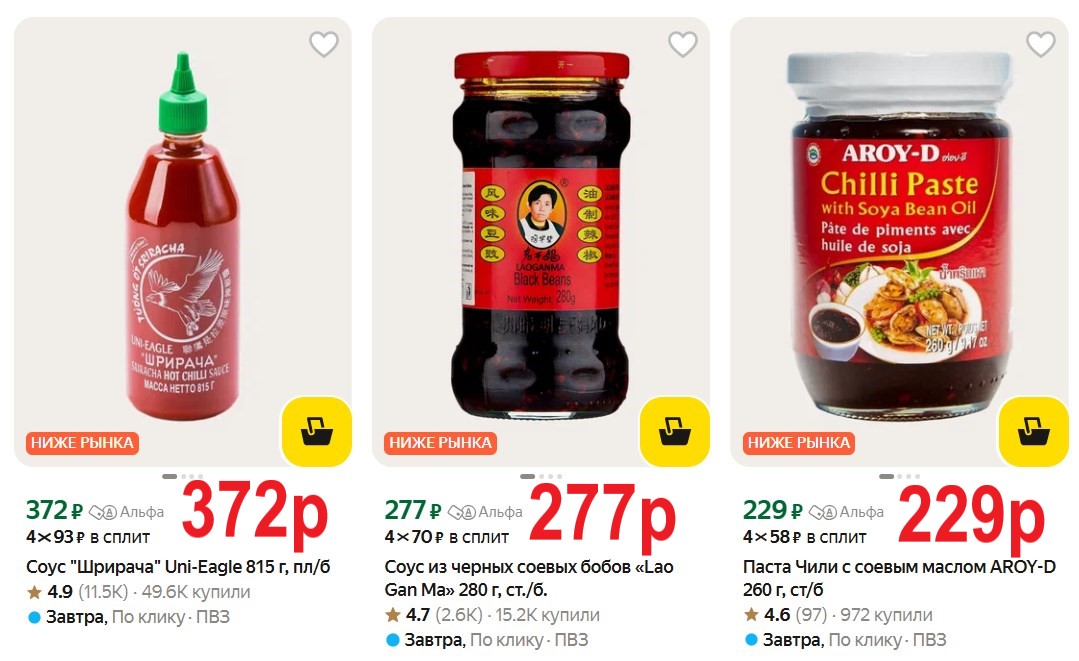Click the rating star for Sriracha 4.9
1079x661 pixels.
(34, 592)
